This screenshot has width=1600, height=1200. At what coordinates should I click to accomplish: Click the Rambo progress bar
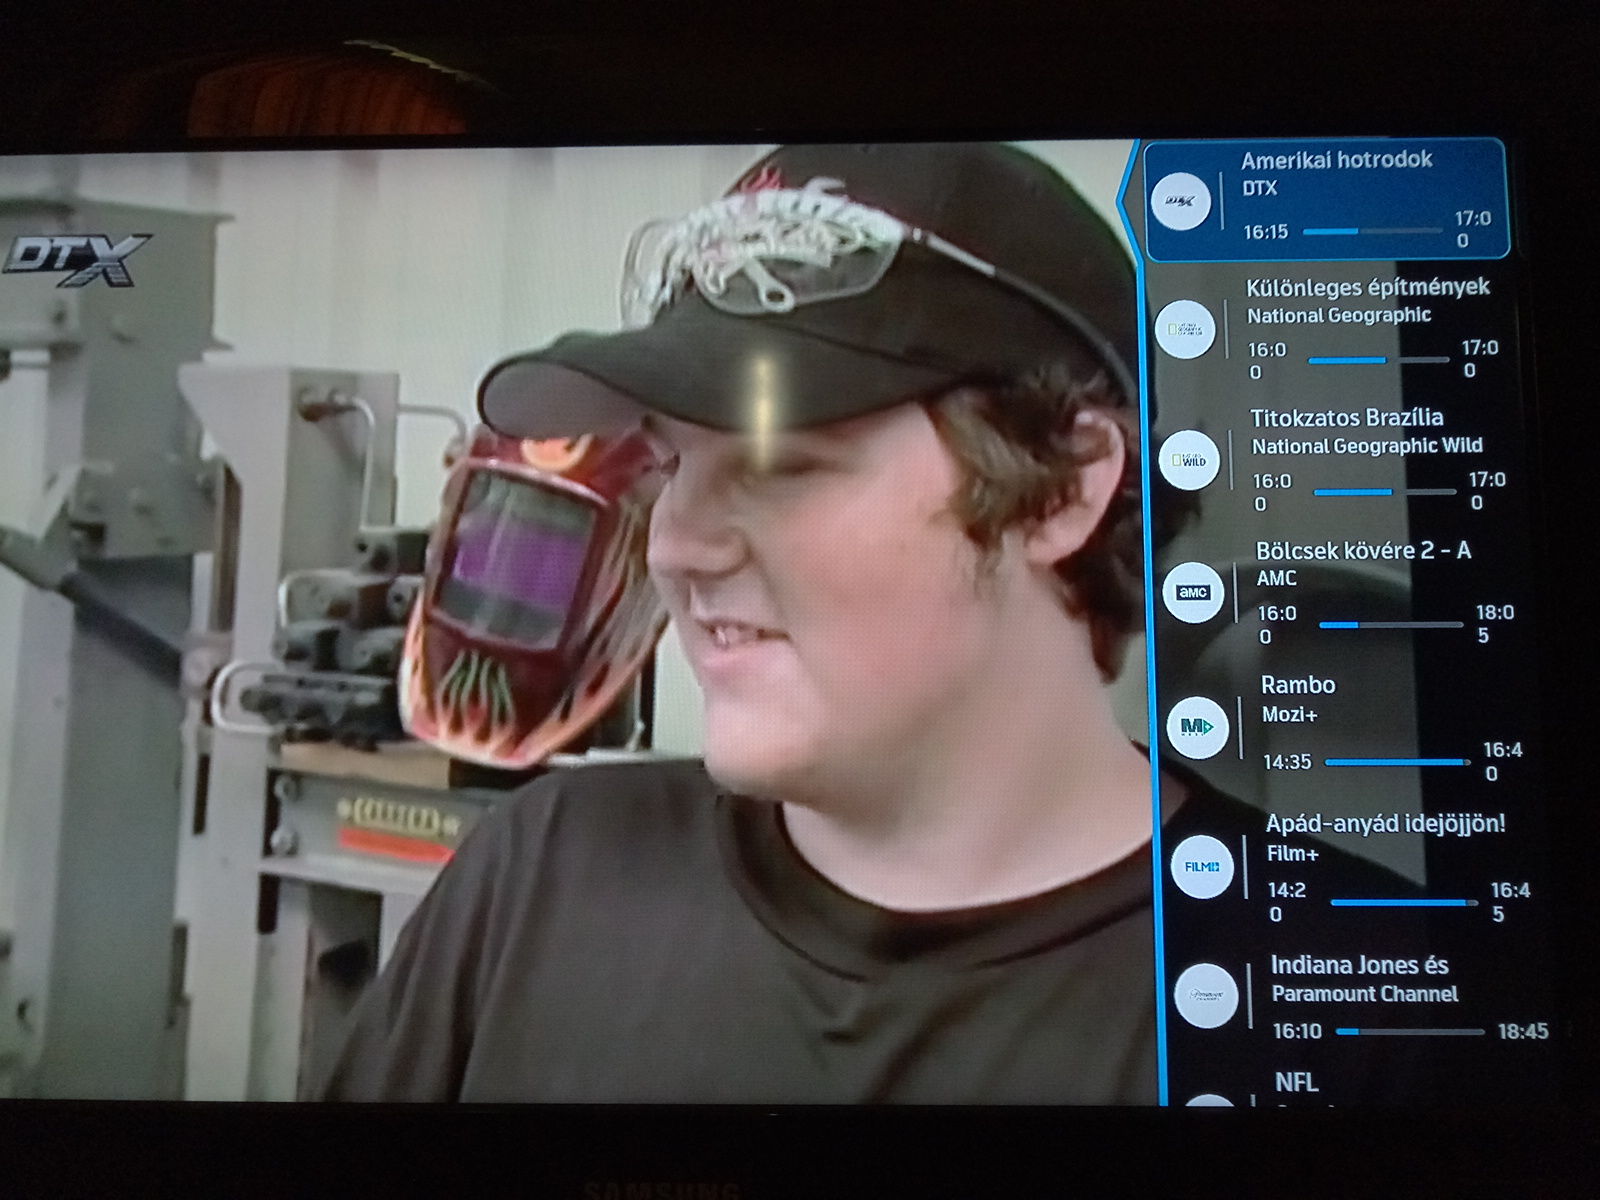tap(1398, 762)
